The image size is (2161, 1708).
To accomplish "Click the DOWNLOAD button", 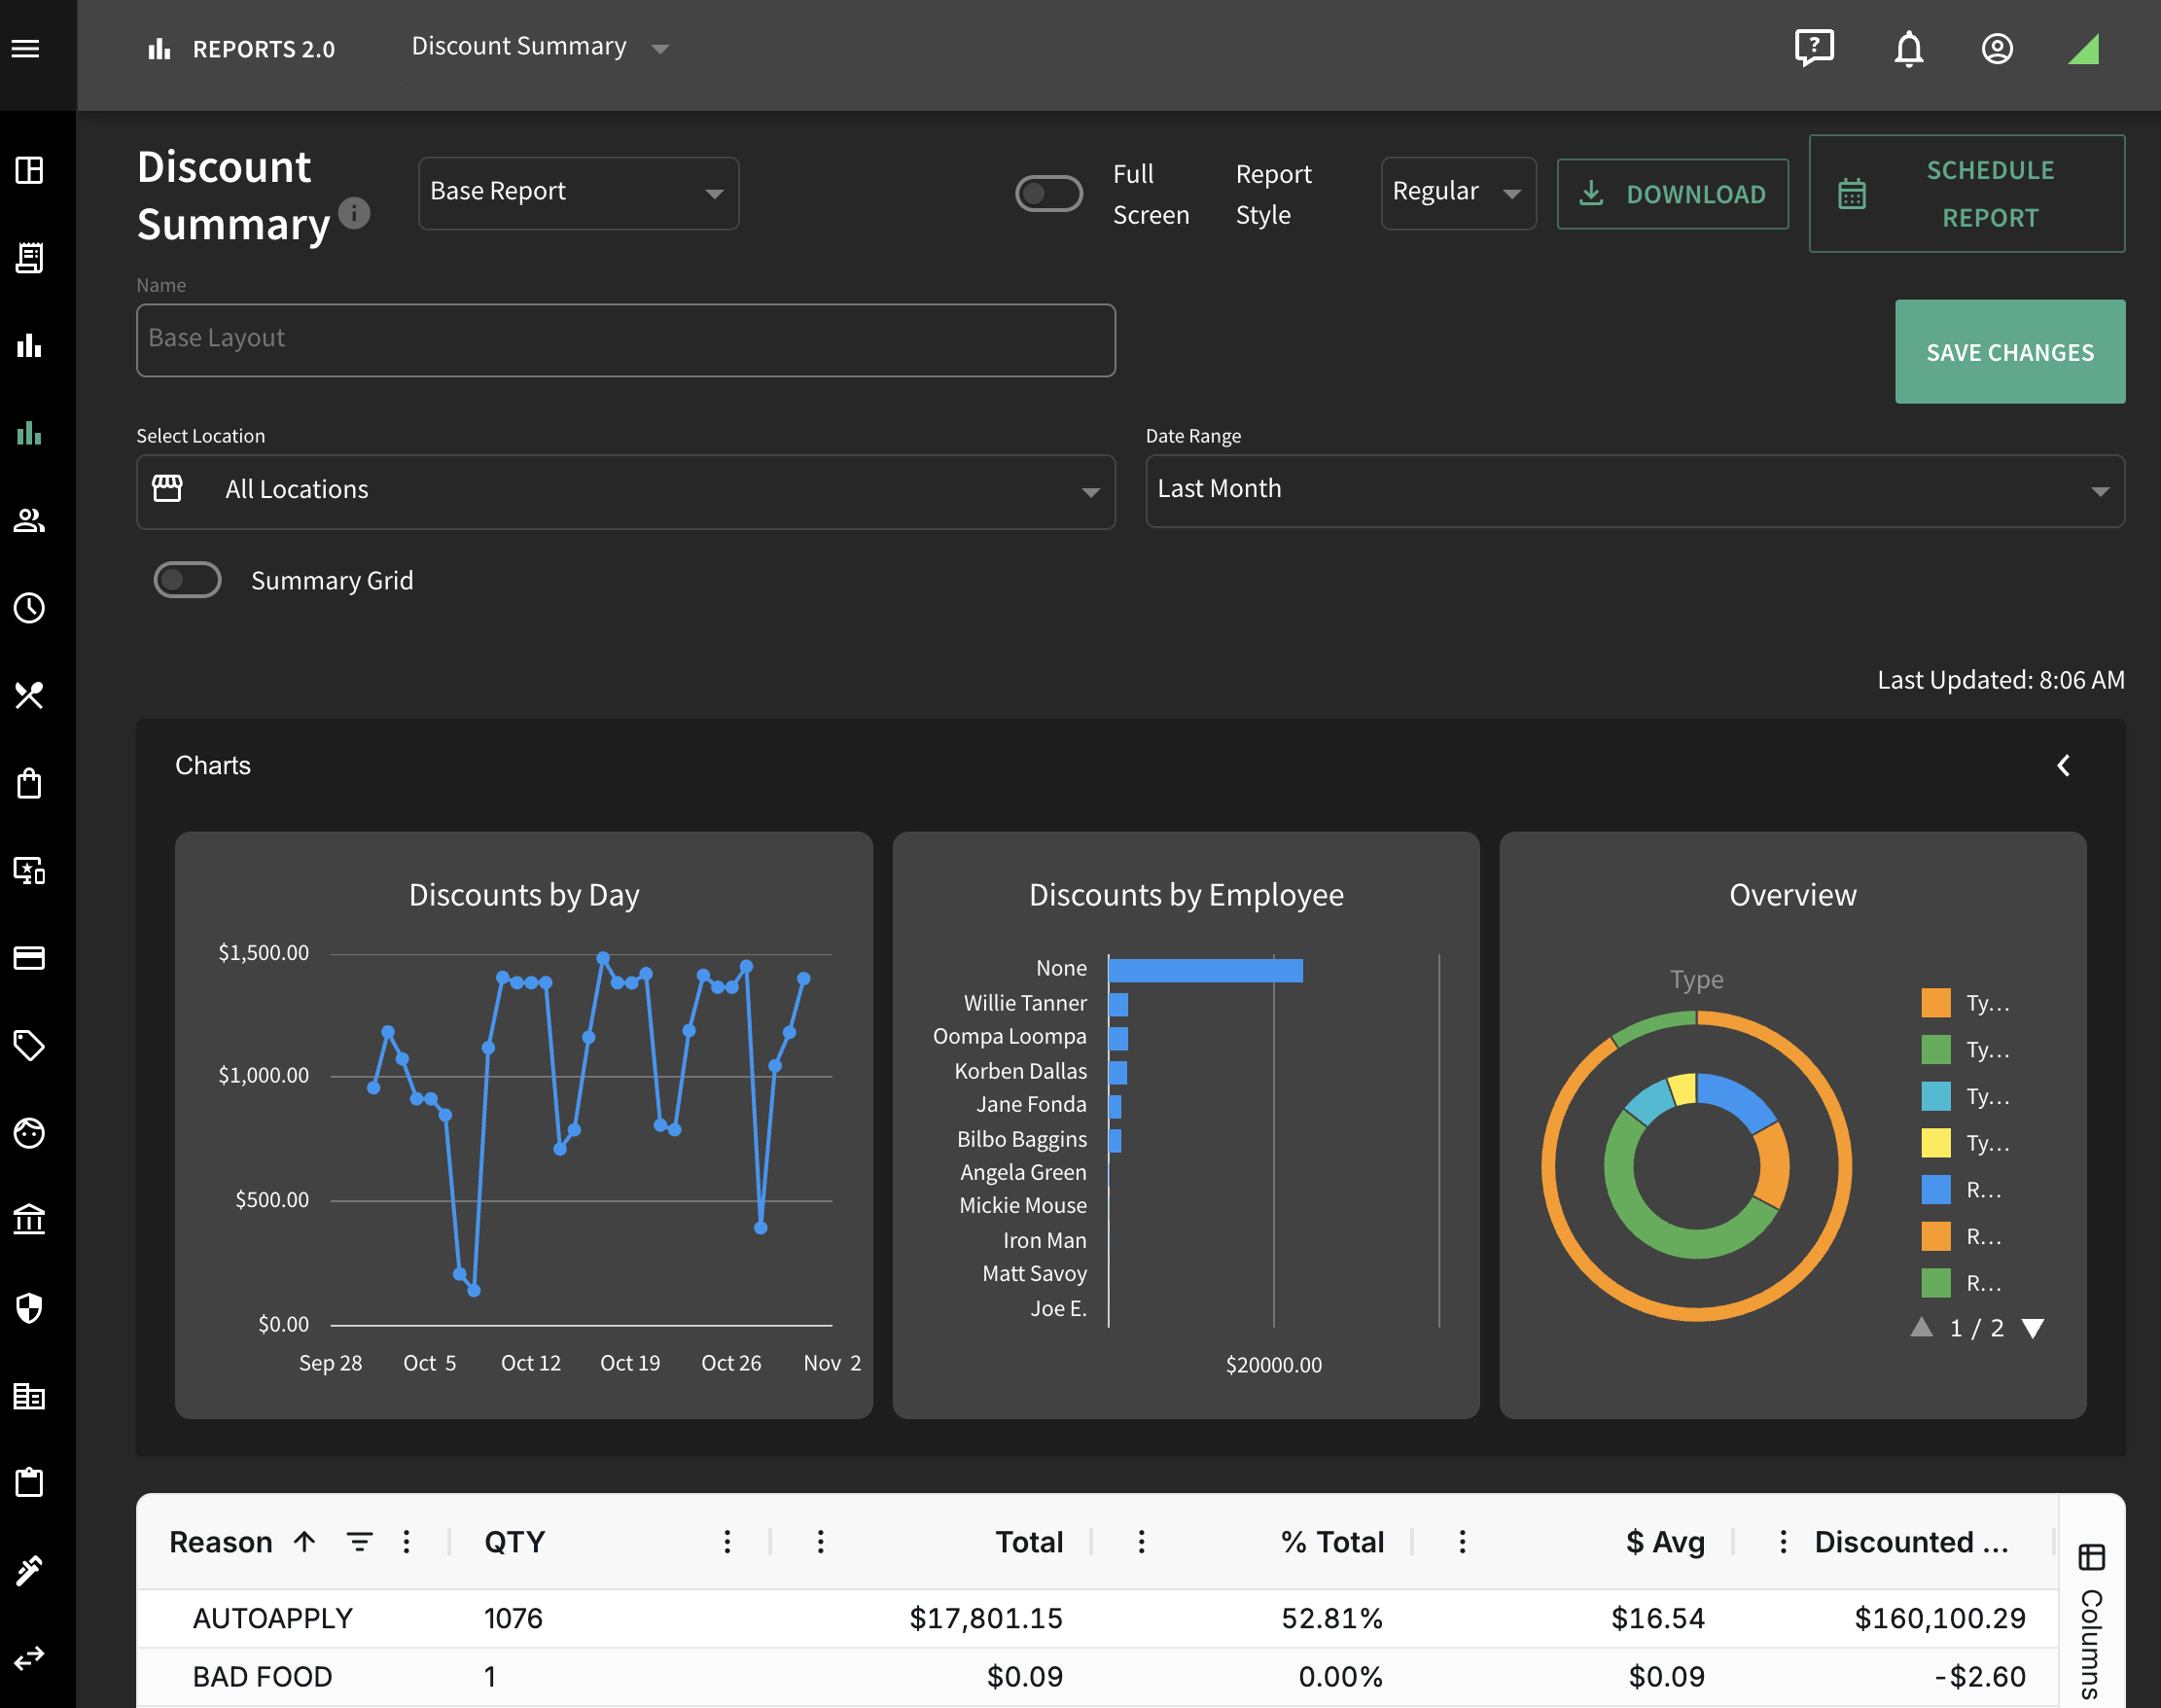I will point(1672,194).
